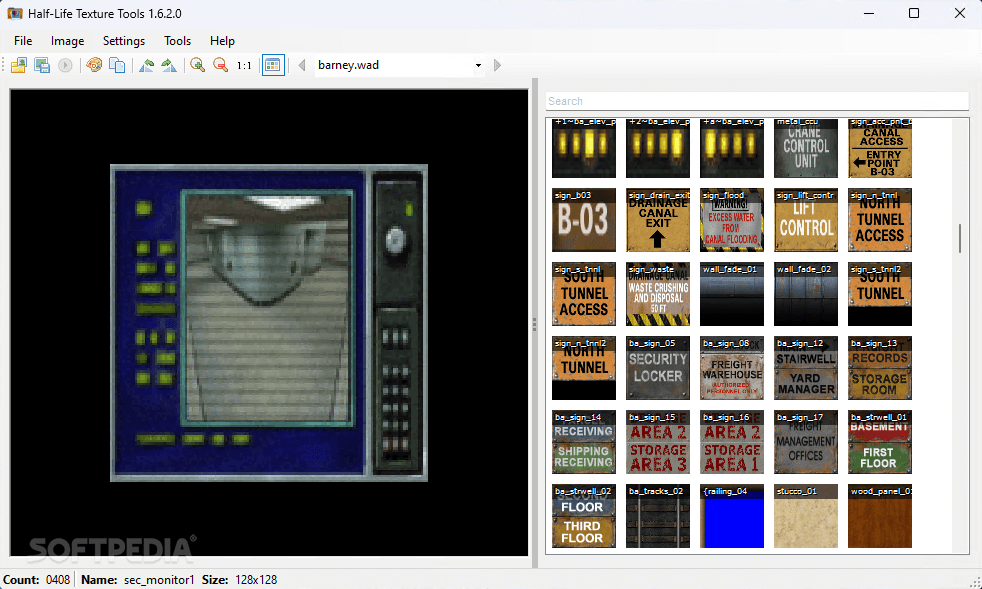The height and width of the screenshot is (589, 982).
Task: Click the Count value 0408 in status bar
Action: tap(58, 580)
